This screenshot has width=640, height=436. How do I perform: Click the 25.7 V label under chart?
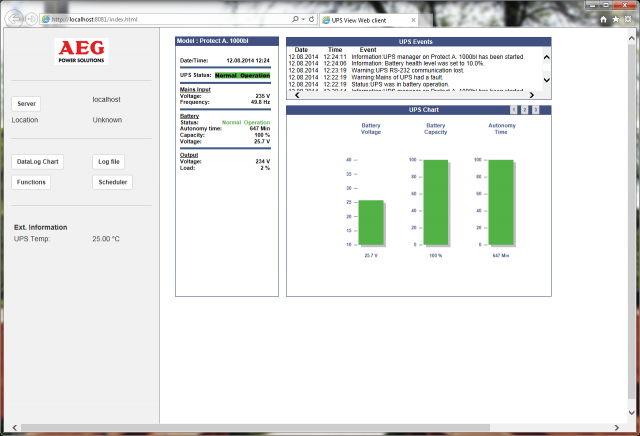[371, 256]
